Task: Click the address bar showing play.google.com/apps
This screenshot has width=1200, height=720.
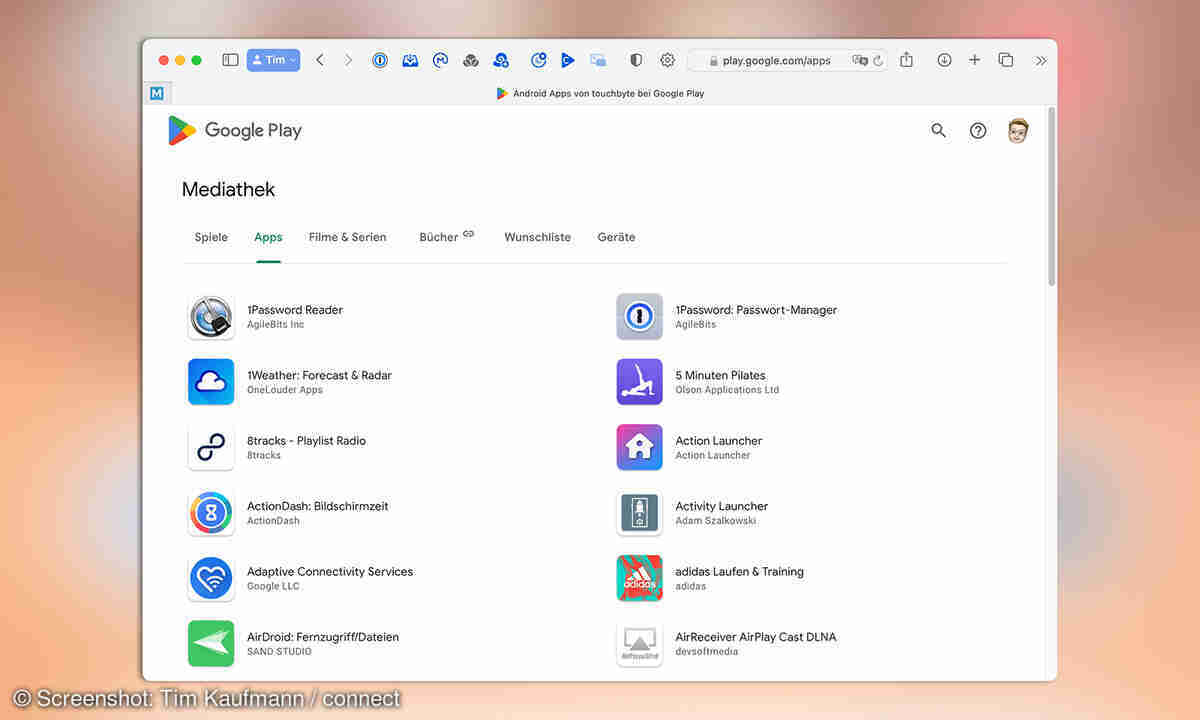Action: pyautogui.click(x=776, y=60)
